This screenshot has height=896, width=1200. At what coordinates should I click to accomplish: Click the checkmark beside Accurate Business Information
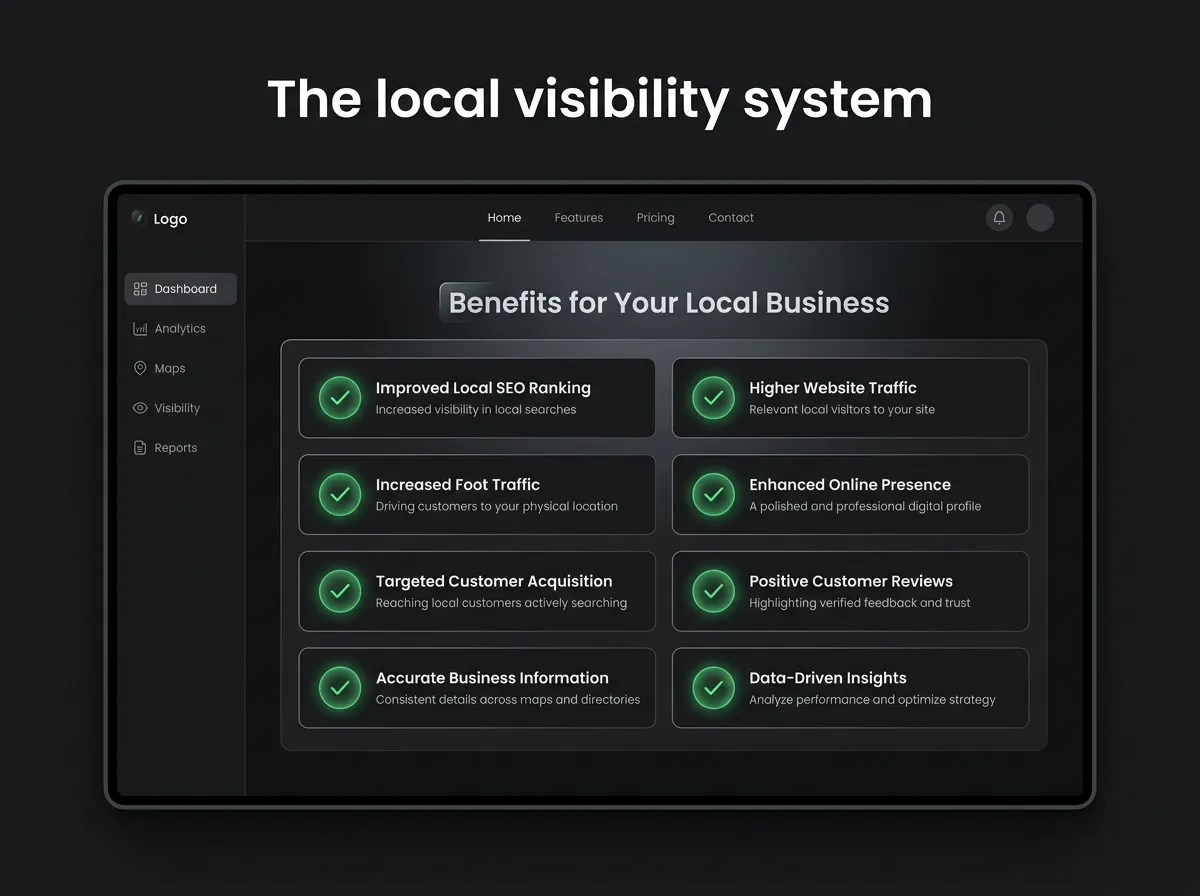[x=340, y=688]
